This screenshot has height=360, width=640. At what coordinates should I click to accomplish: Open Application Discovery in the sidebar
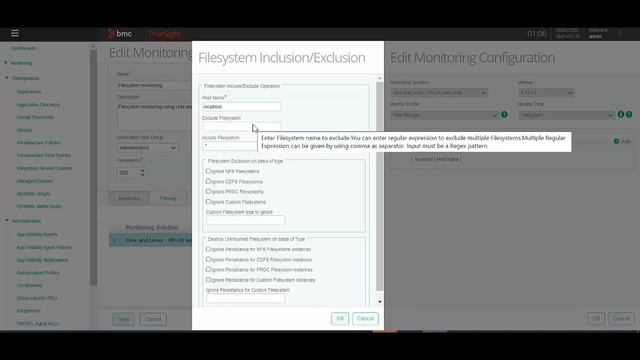(38, 105)
